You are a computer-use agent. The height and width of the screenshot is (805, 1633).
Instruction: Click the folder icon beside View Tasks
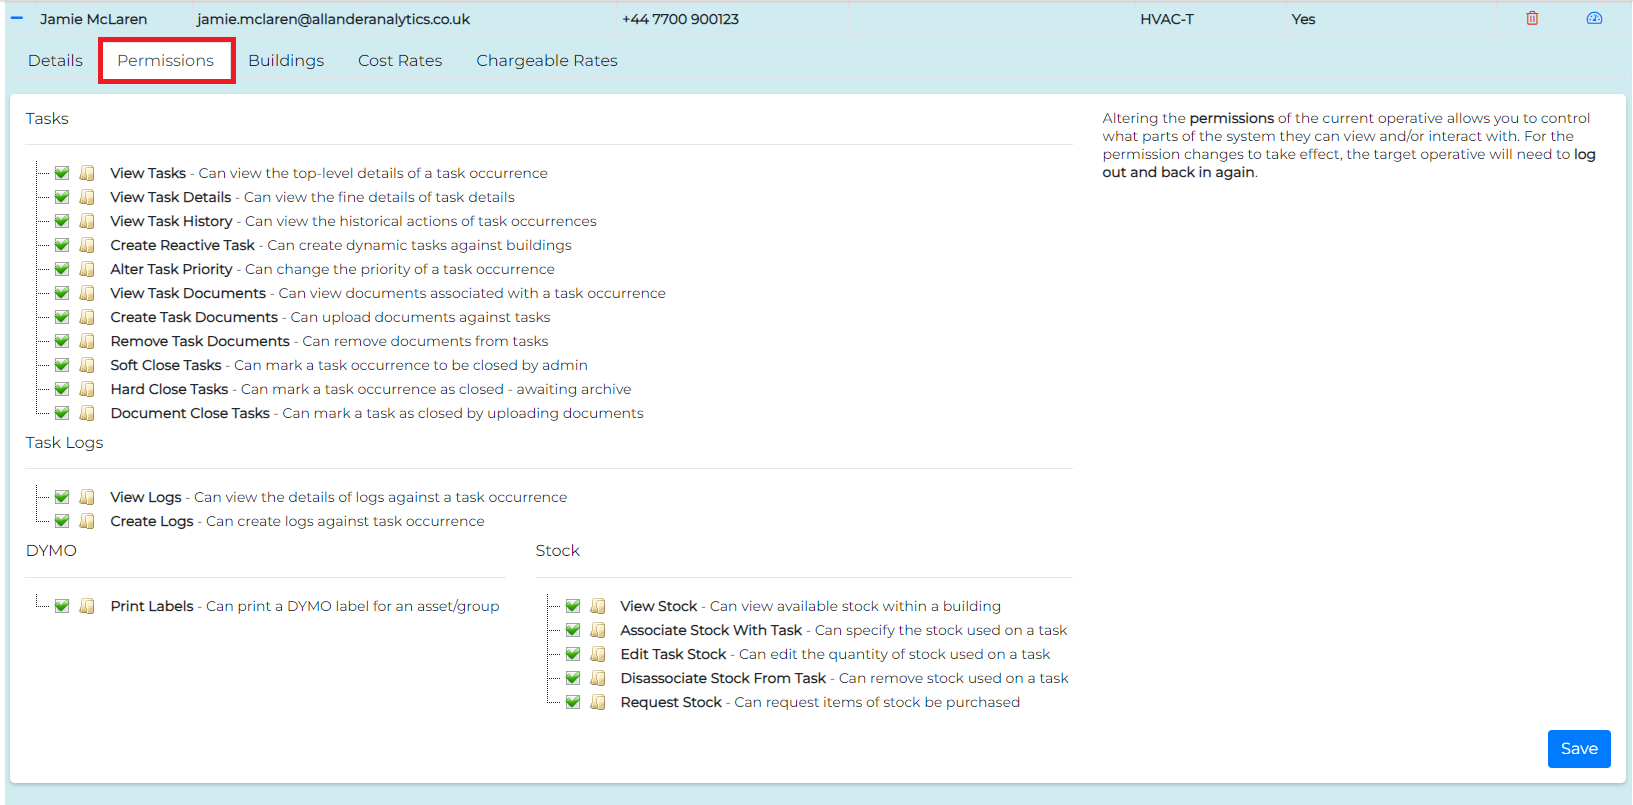point(87,173)
